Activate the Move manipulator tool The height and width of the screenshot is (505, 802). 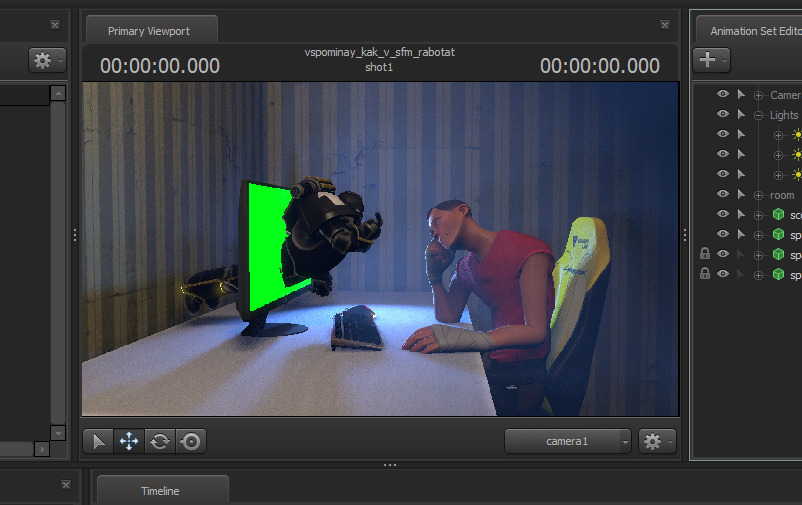pos(129,441)
